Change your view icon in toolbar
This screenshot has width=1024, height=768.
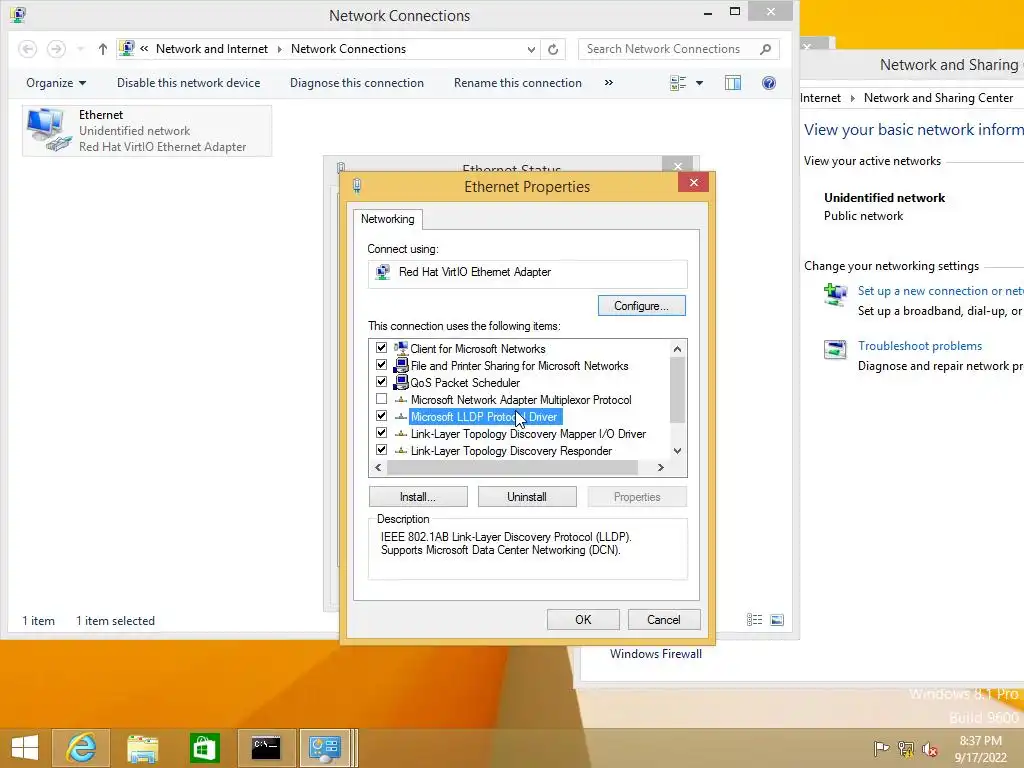(x=678, y=83)
